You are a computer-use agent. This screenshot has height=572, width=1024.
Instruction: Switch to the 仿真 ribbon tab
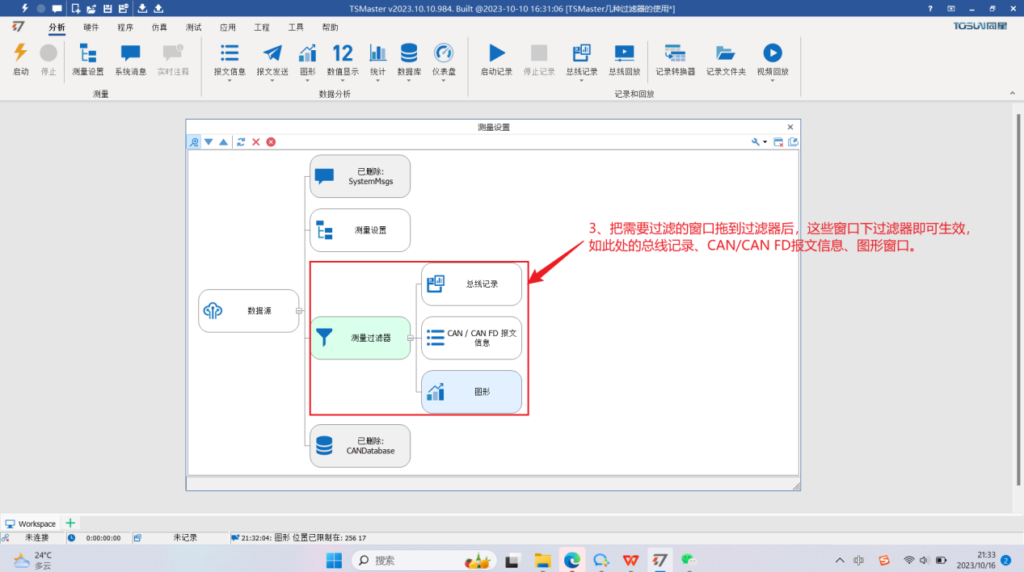[x=159, y=27]
